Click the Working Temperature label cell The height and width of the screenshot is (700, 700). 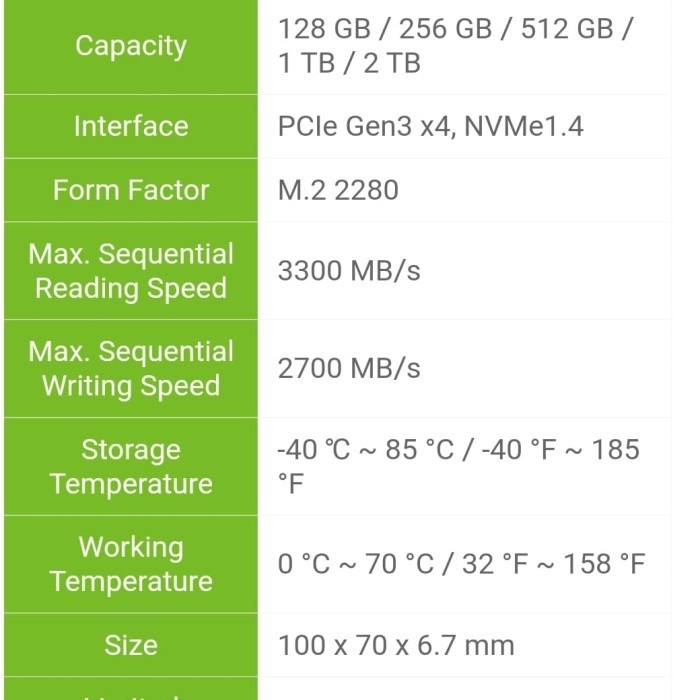[x=131, y=564]
